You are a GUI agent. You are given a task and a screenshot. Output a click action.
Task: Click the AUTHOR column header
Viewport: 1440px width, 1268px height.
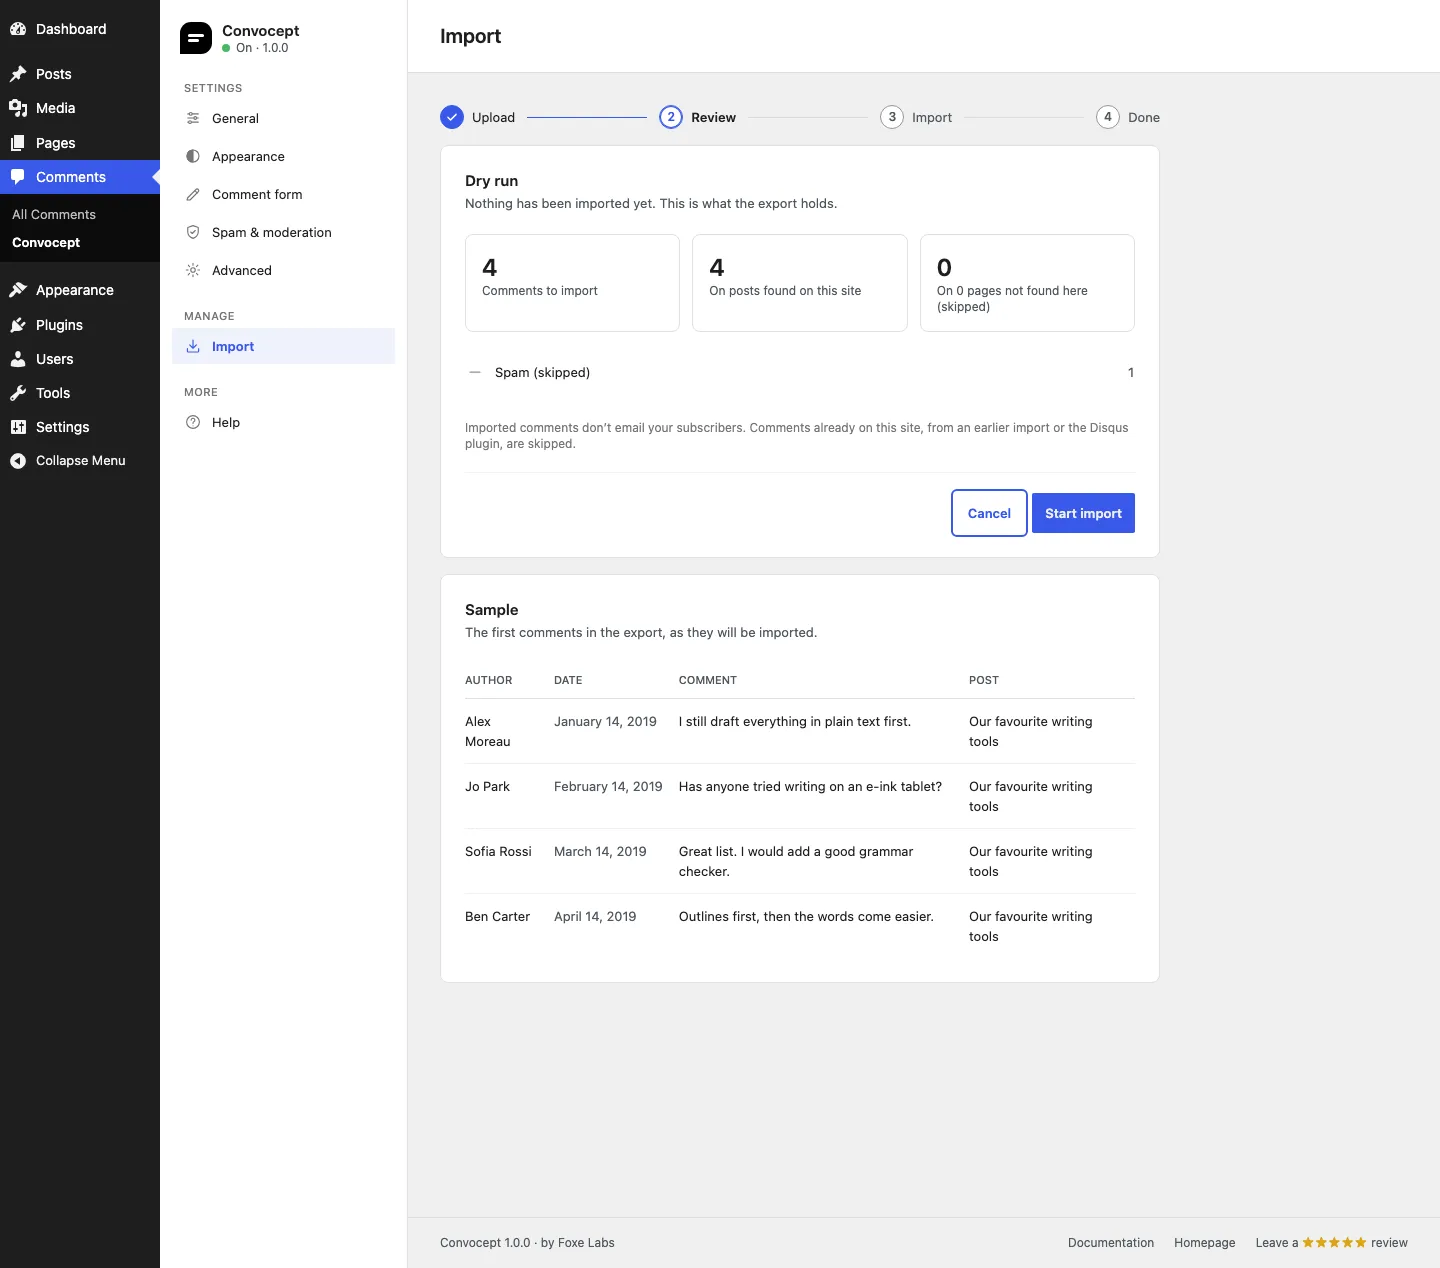click(x=488, y=680)
